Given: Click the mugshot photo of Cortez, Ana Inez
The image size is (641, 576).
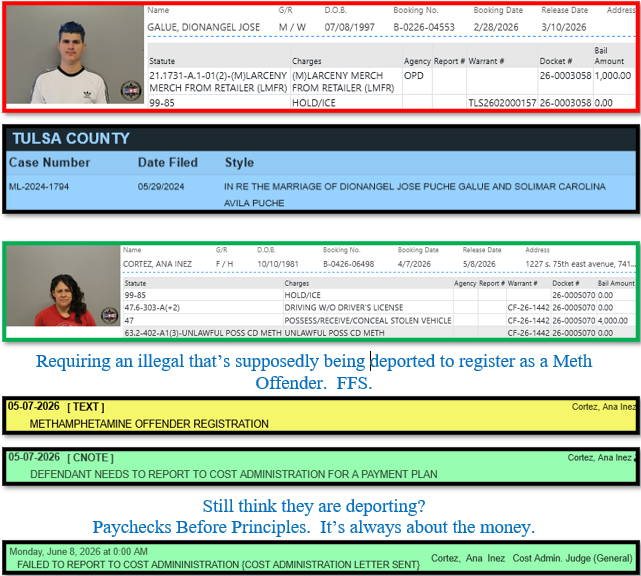Looking at the screenshot, I should [x=63, y=286].
